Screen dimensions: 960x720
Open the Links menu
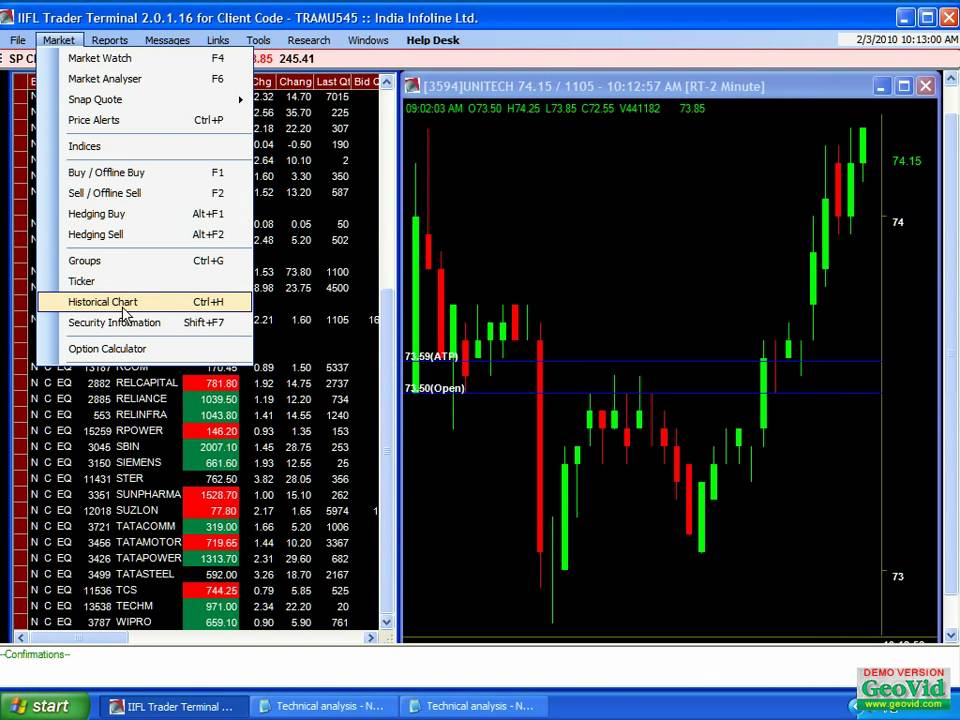[x=218, y=40]
